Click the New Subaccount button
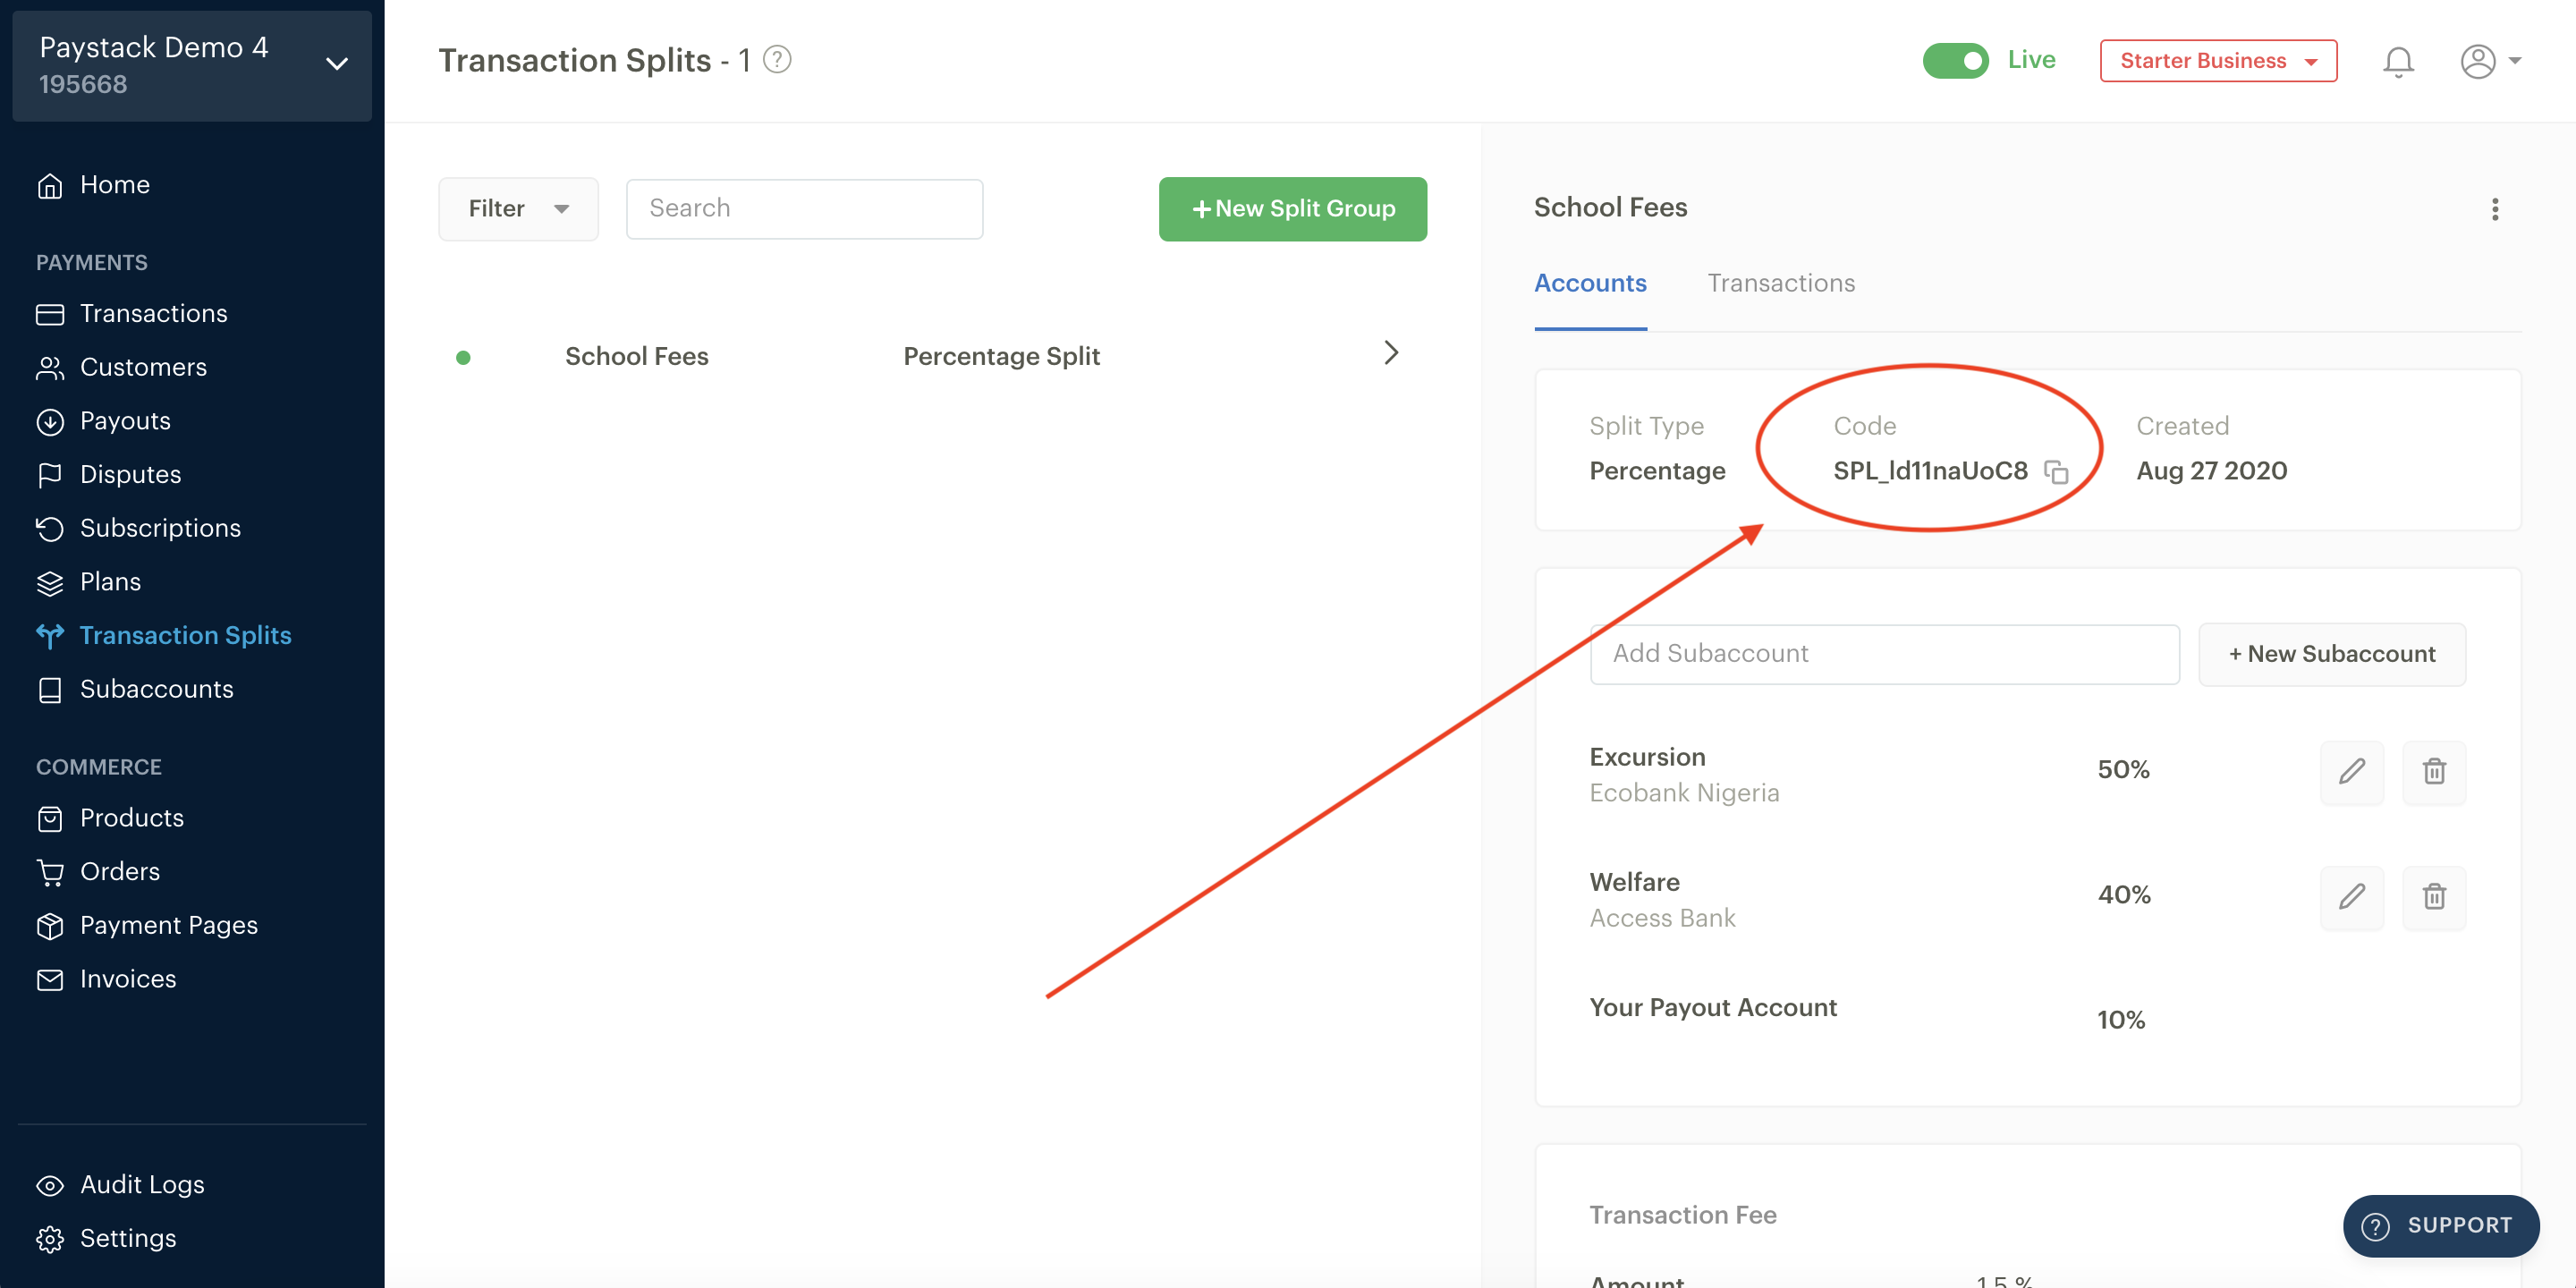 [2332, 655]
